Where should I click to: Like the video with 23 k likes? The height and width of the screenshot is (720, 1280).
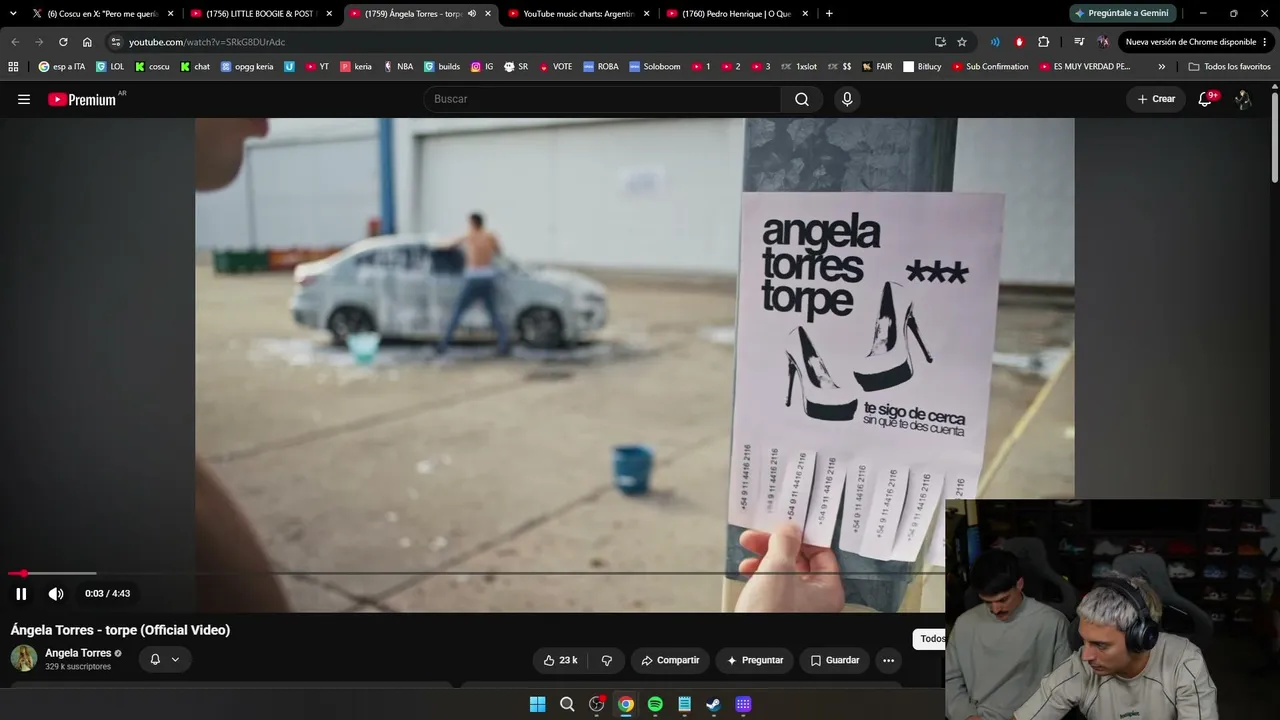point(560,660)
